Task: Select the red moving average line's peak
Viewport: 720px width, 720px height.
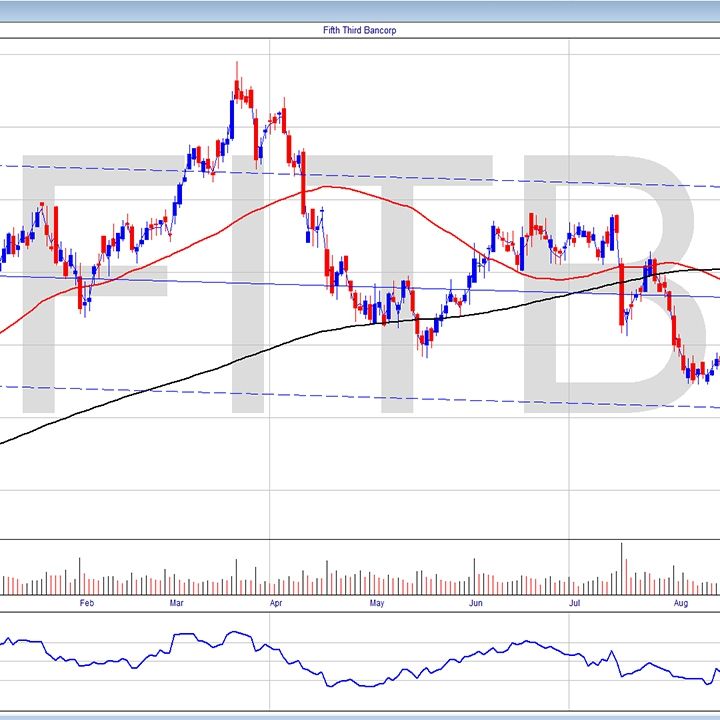Action: pos(325,186)
